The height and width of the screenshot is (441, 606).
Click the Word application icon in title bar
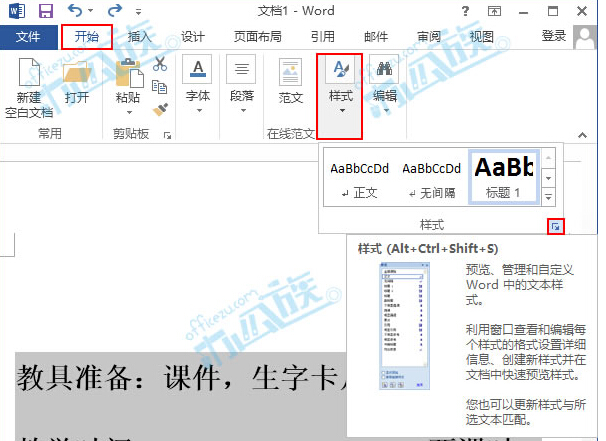[17, 11]
